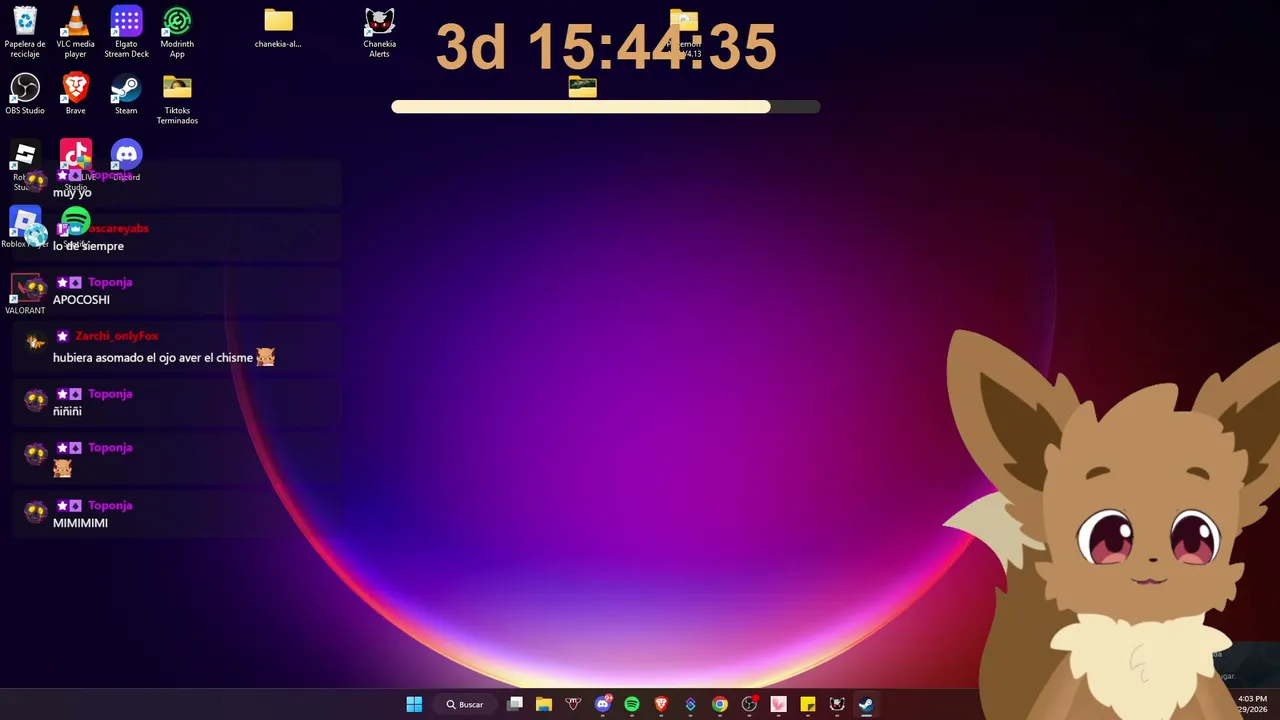Switch to OBS Studio on the taskbar
Screen dimensions: 1280x720
tap(749, 704)
